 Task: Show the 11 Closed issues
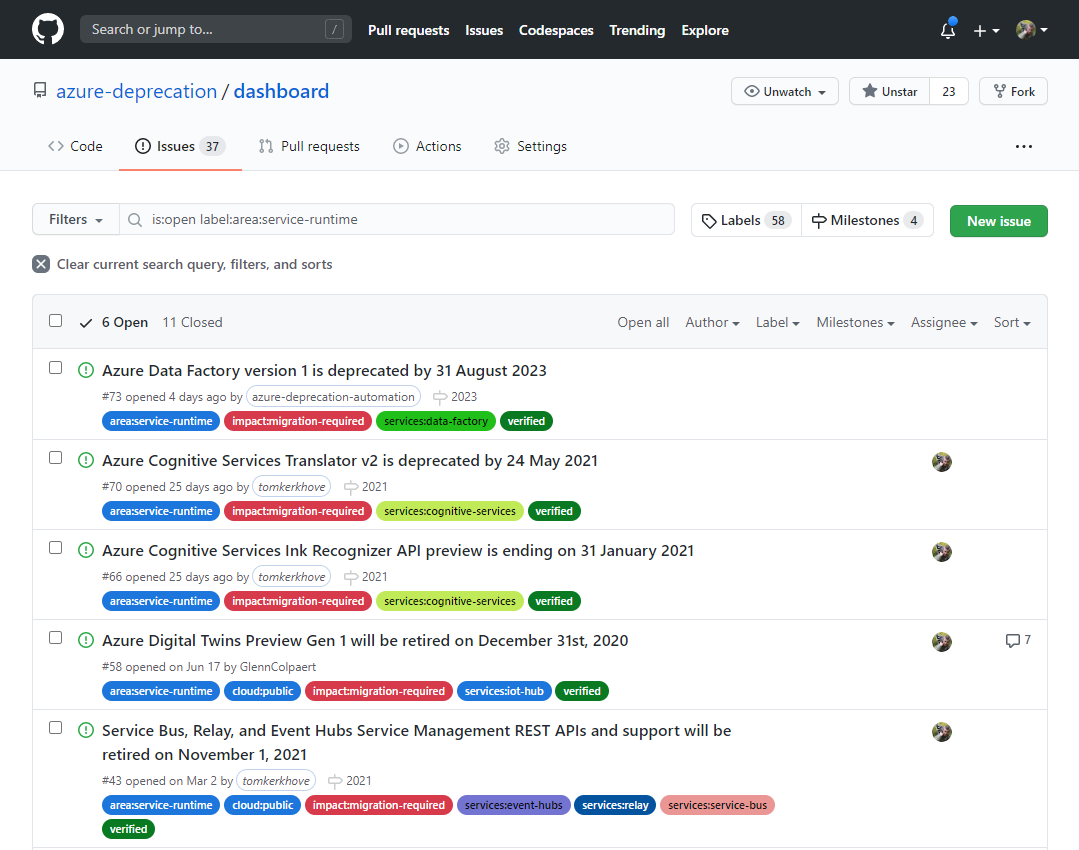[192, 323]
